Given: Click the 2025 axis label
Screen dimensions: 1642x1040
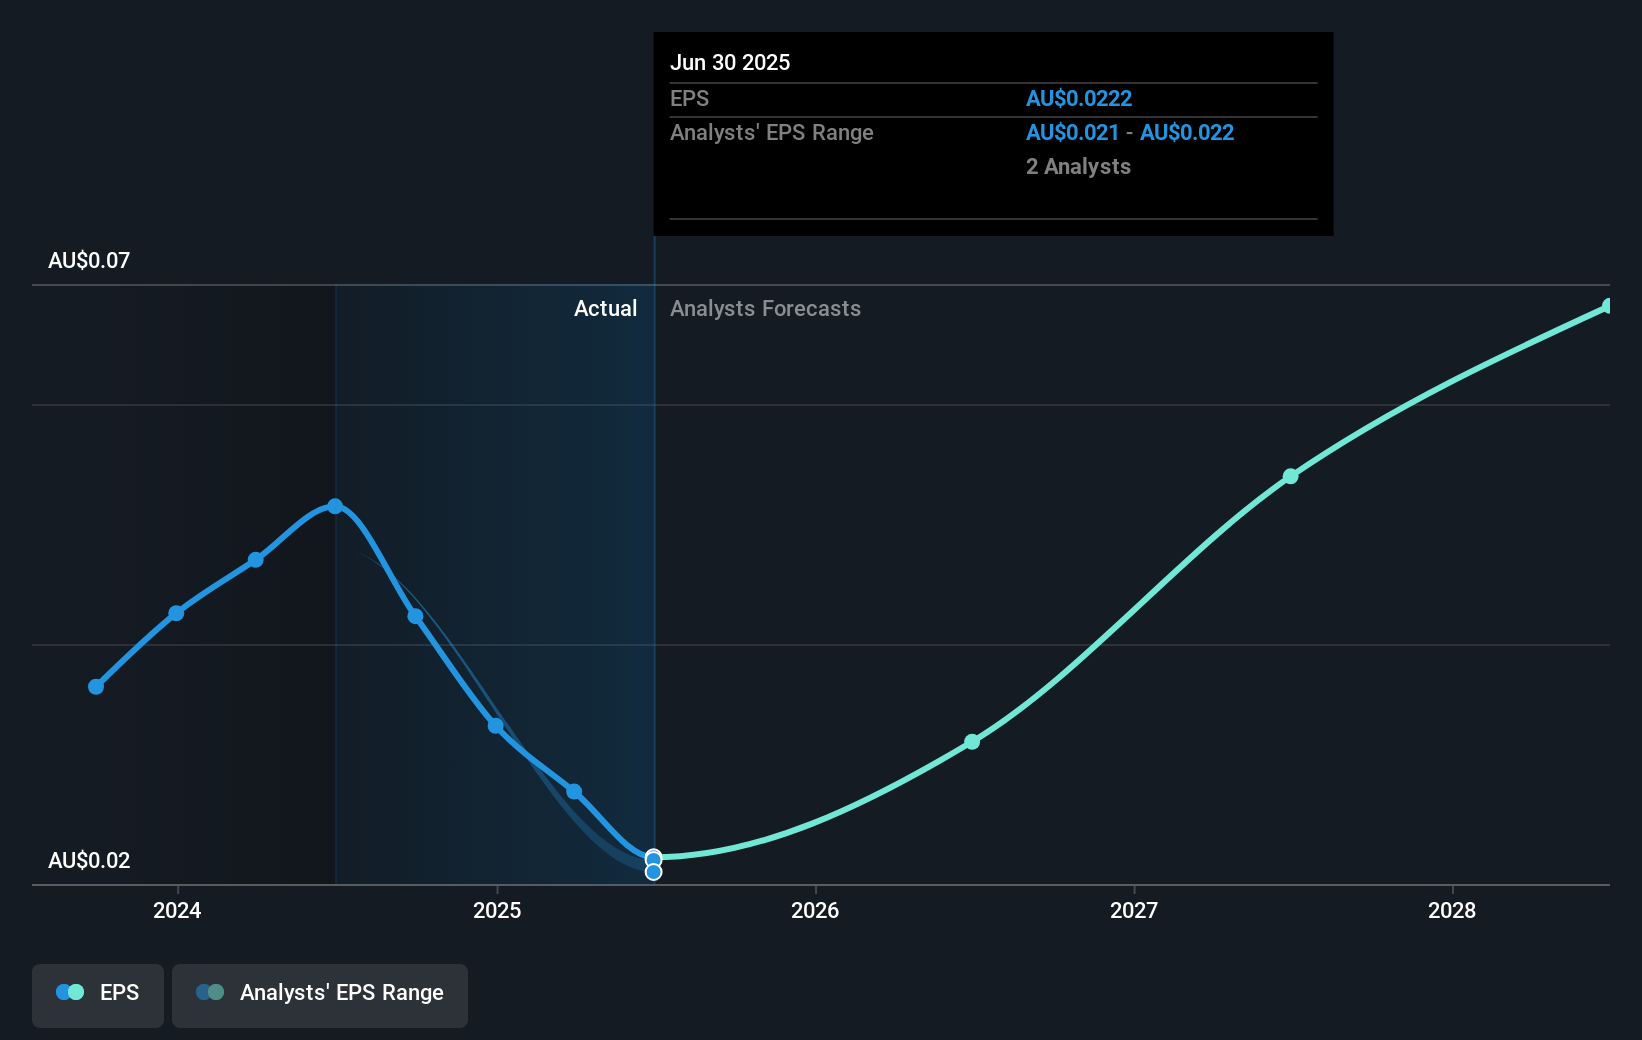Looking at the screenshot, I should point(497,911).
